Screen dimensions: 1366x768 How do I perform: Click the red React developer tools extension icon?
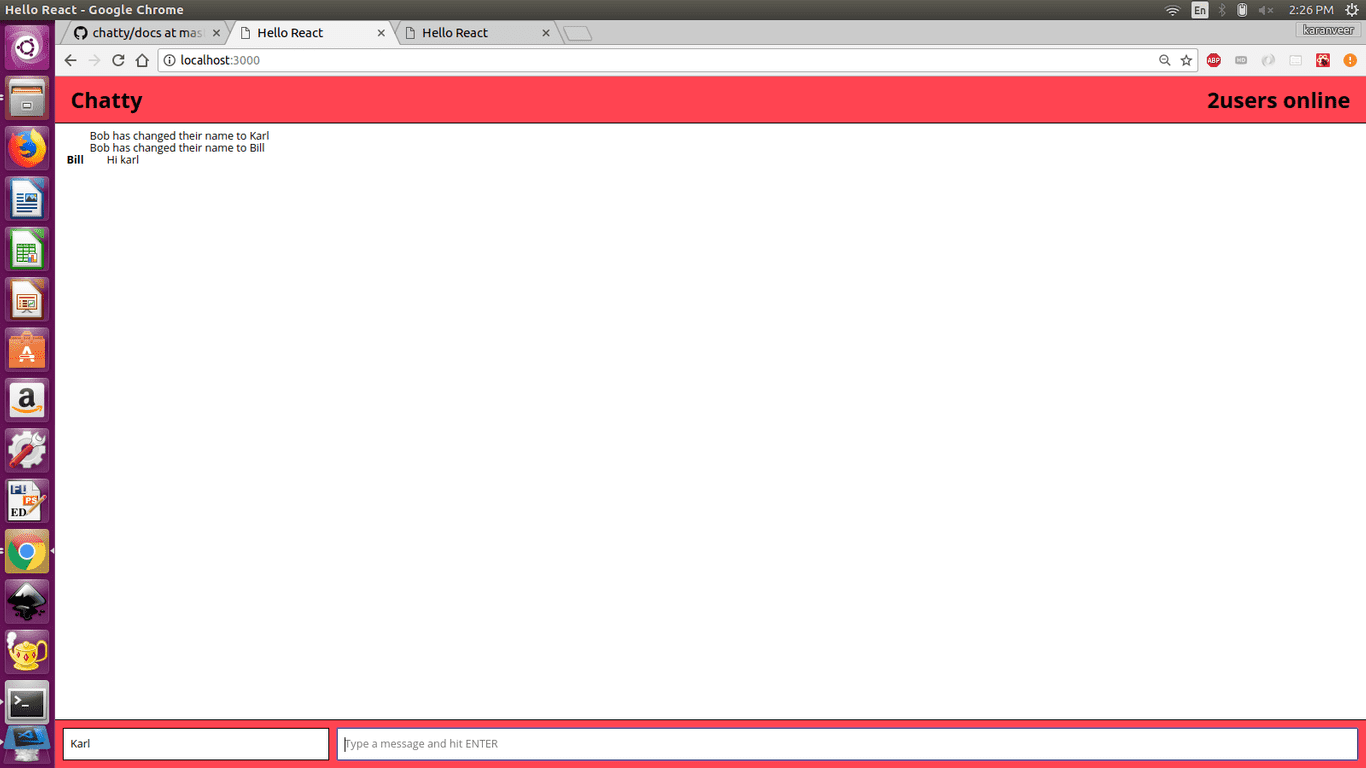(1323, 60)
